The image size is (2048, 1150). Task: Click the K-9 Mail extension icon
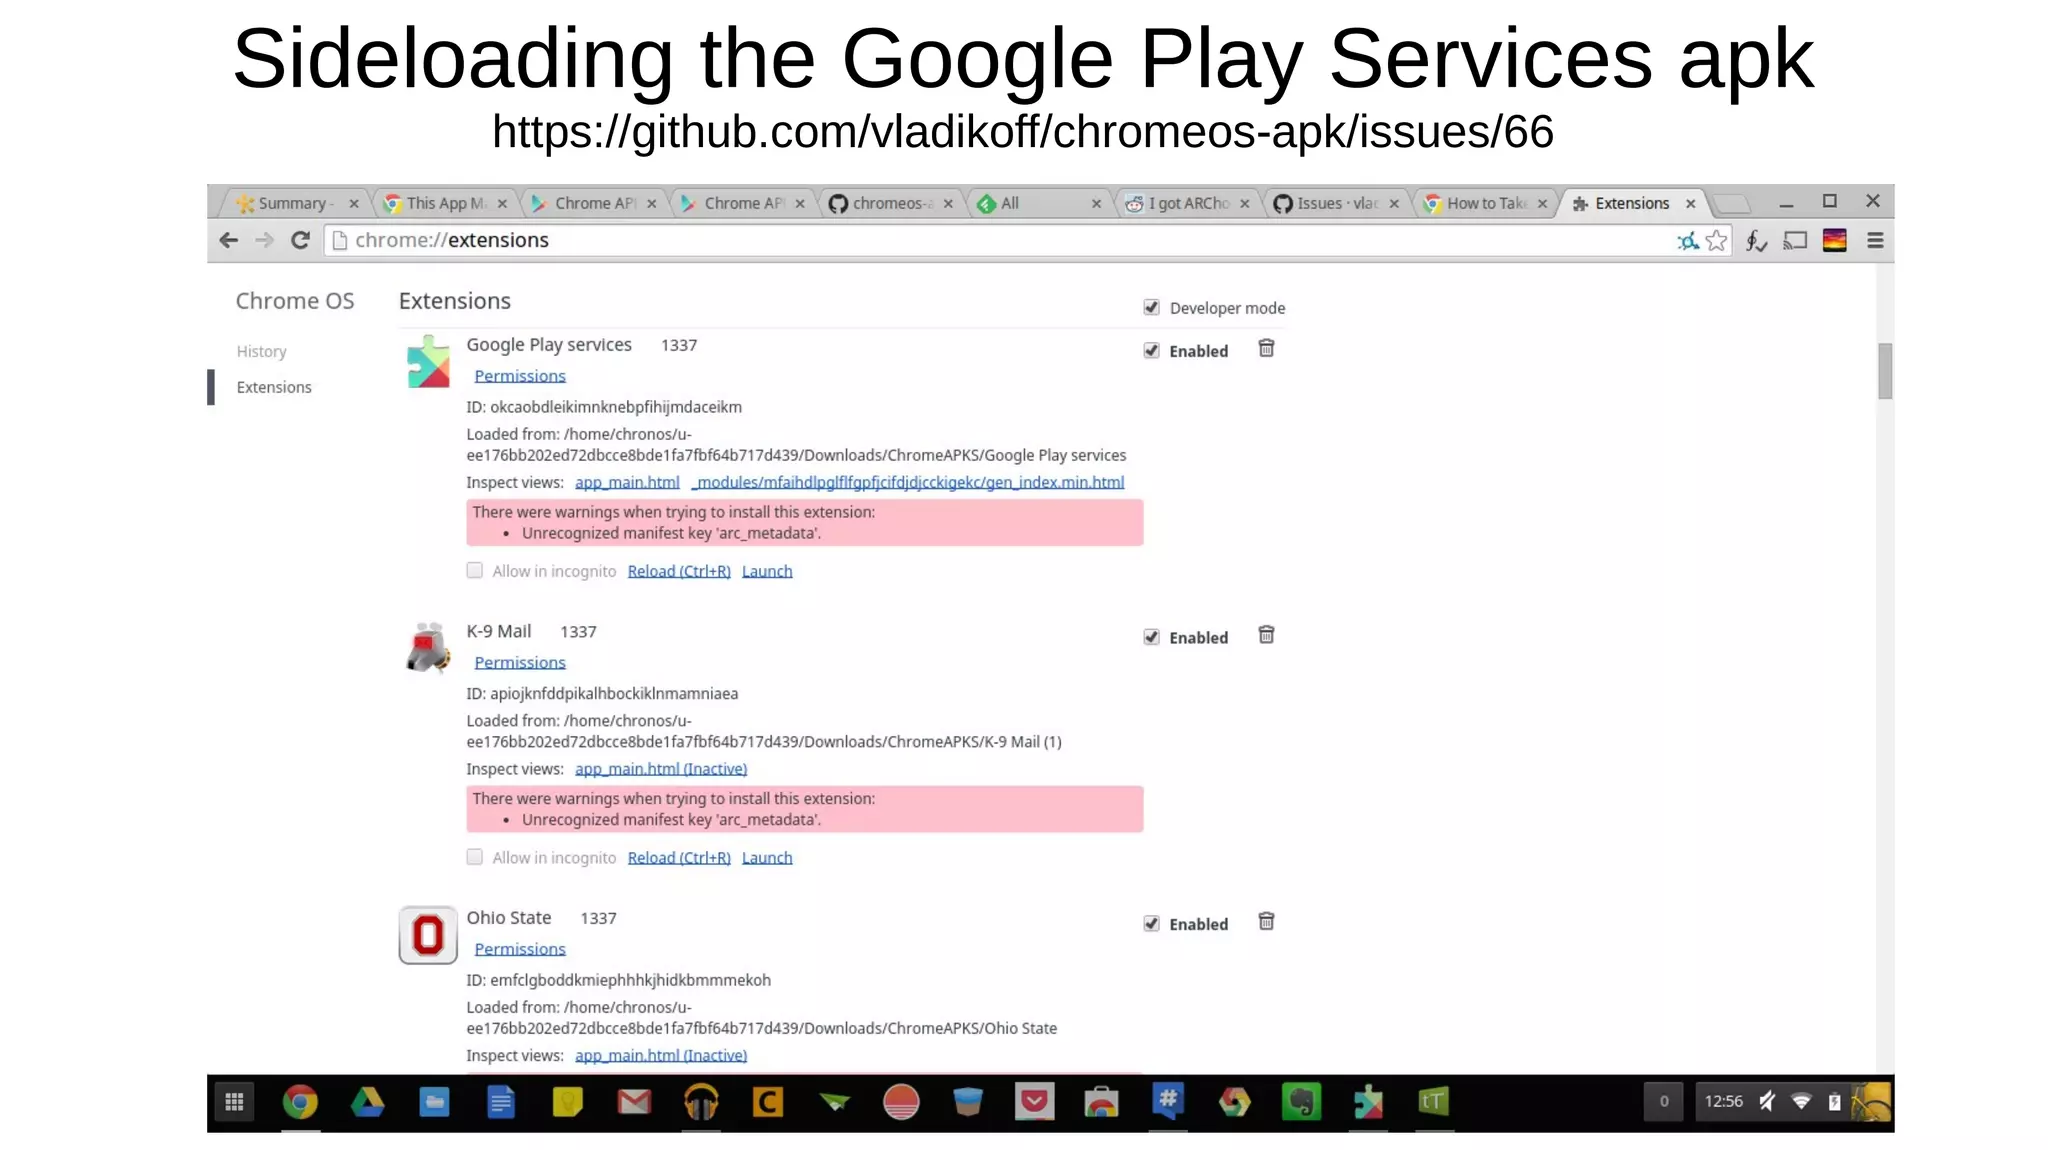pos(428,648)
